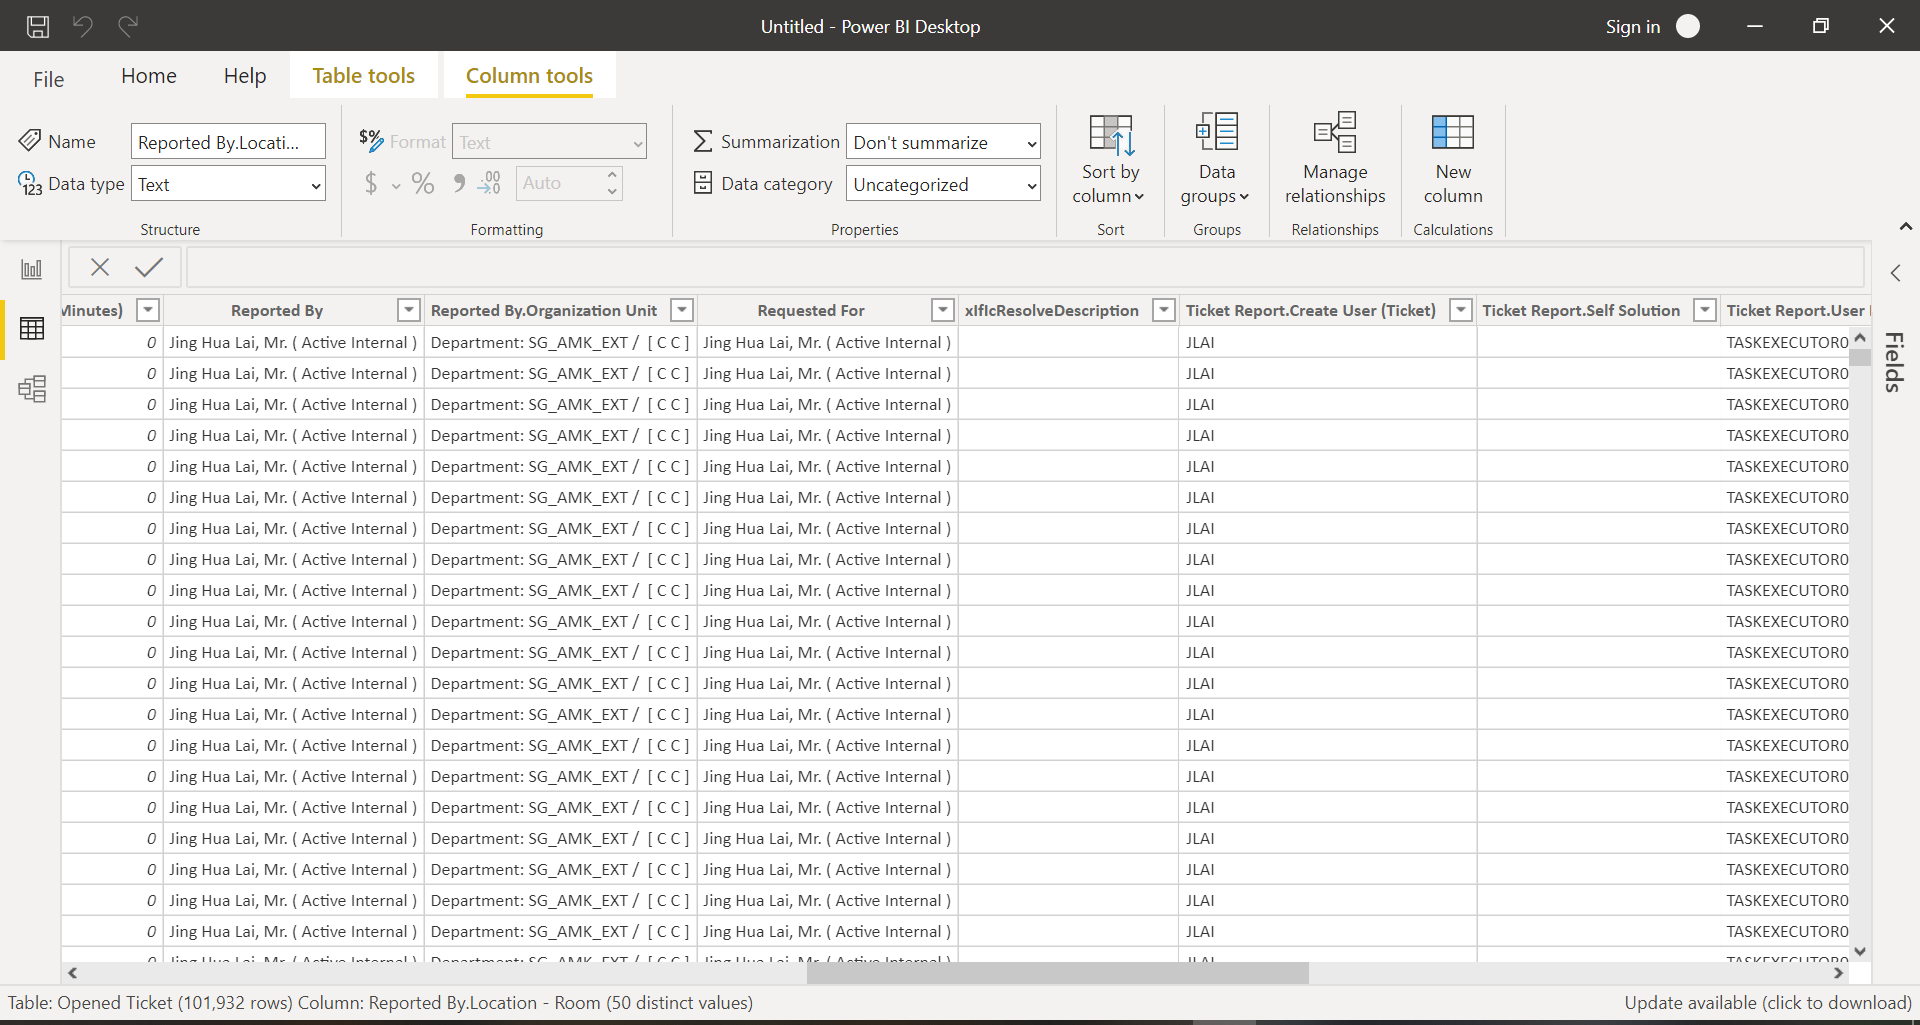This screenshot has width=1920, height=1025.
Task: Click the column Name input field
Action: 228,142
